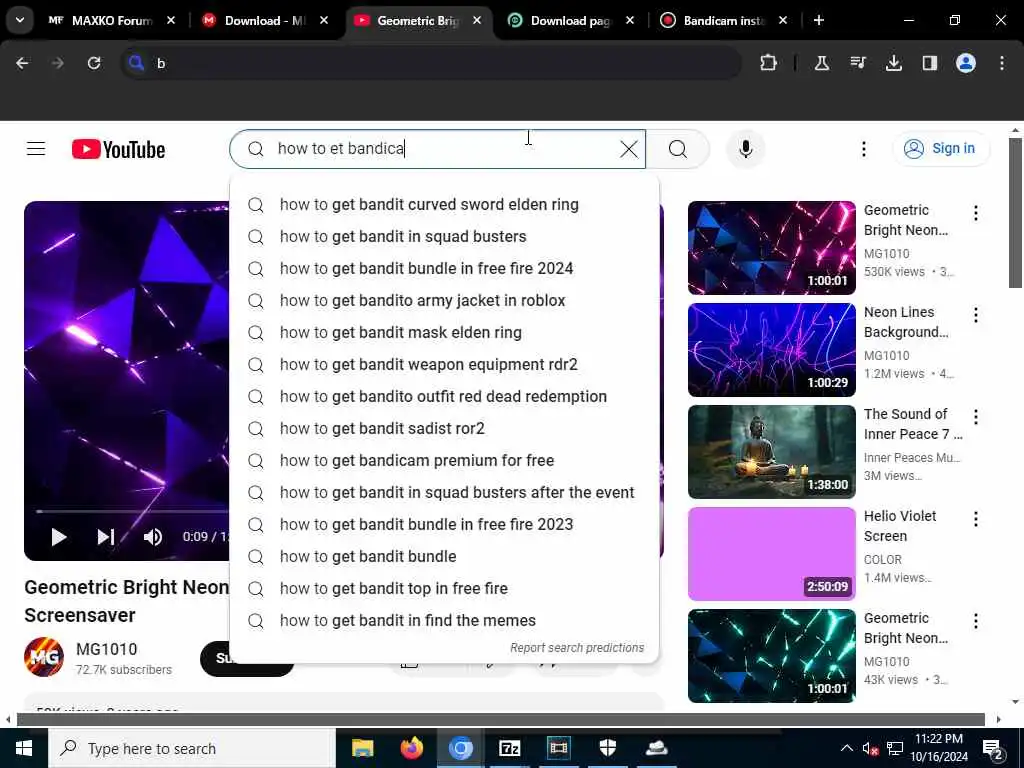The image size is (1024, 768).
Task: Toggle the browser side panel
Action: pos(929,63)
